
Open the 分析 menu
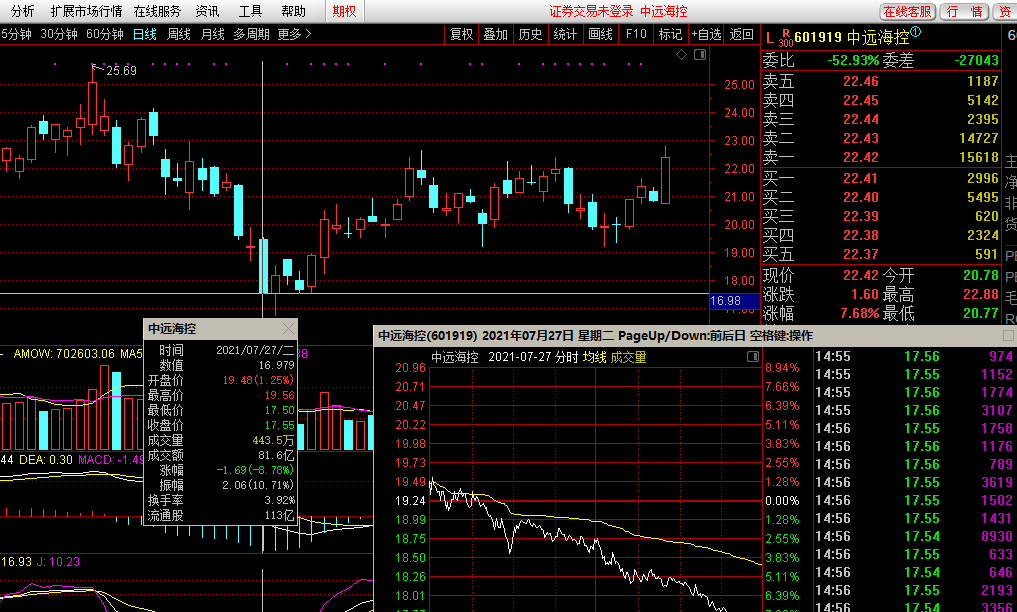click(23, 11)
